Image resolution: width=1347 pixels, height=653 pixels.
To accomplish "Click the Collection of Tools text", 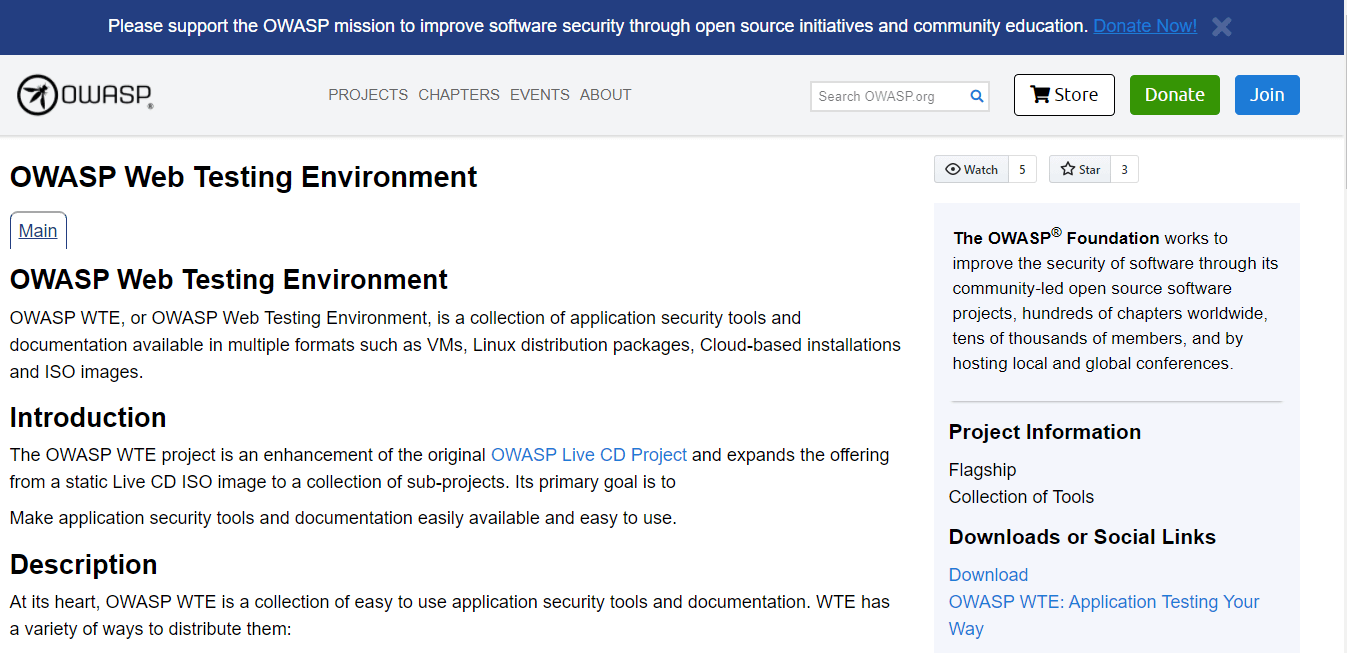I will [1021, 497].
